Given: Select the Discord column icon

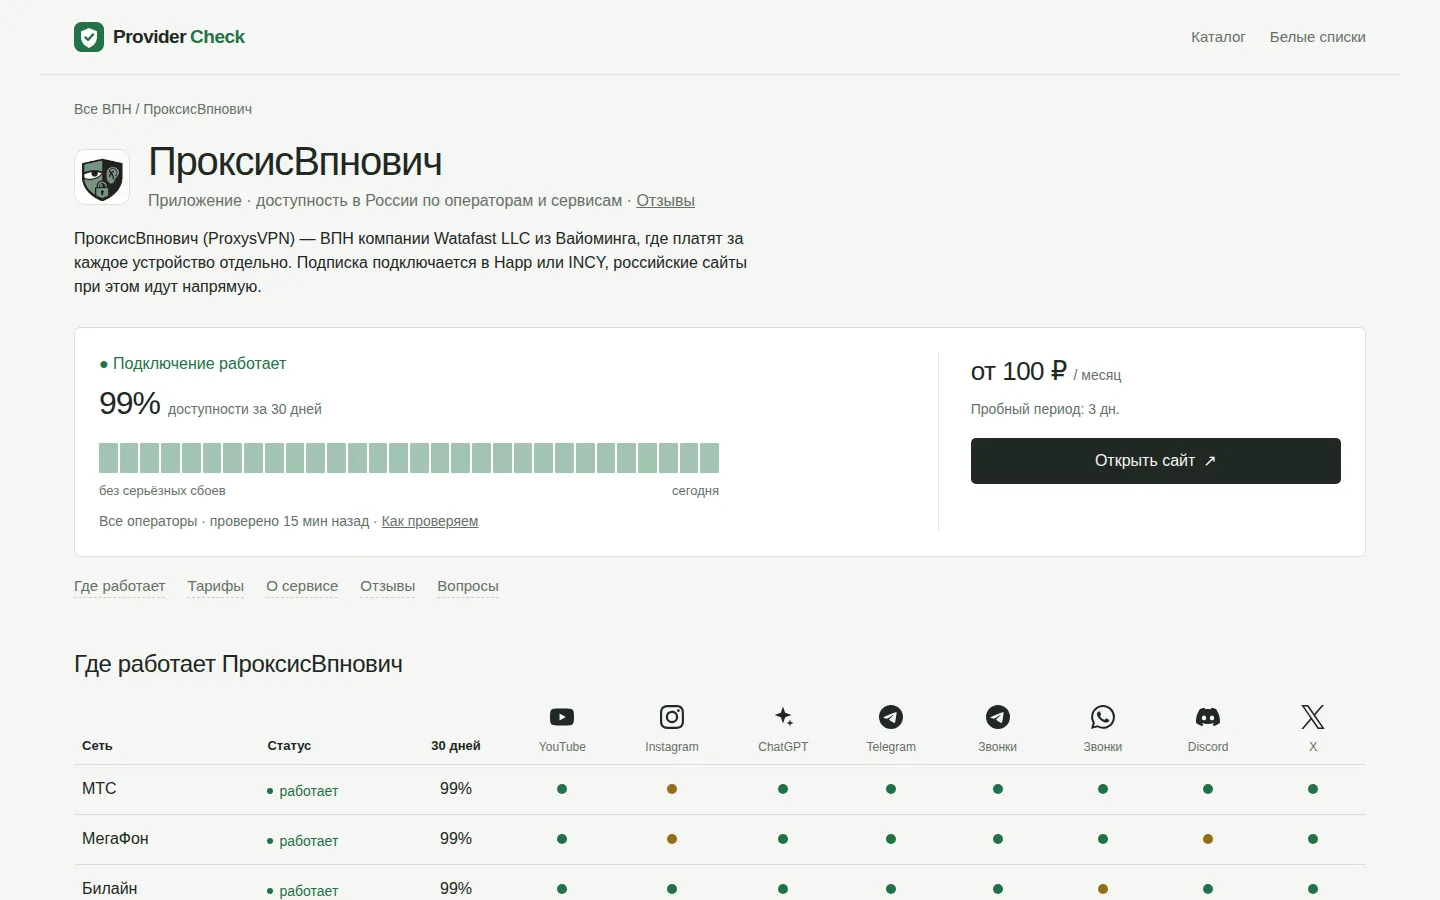Looking at the screenshot, I should [1208, 717].
